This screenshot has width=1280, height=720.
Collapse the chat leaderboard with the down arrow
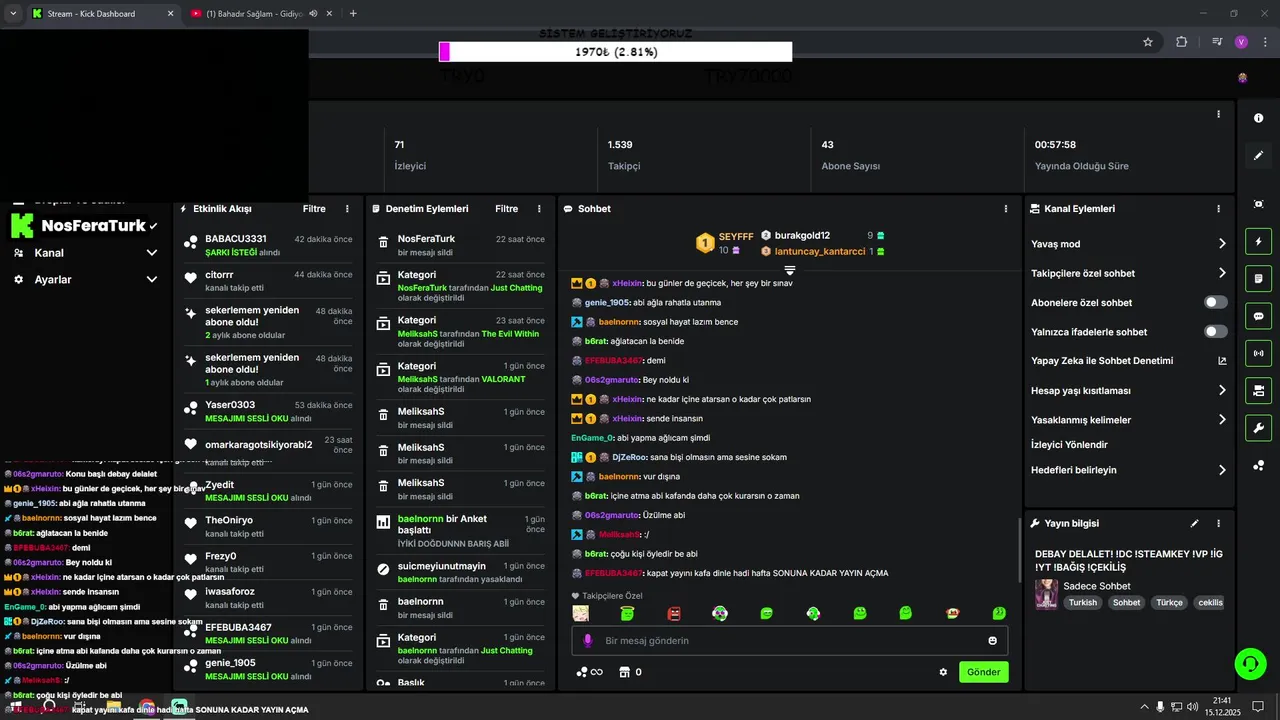click(789, 271)
